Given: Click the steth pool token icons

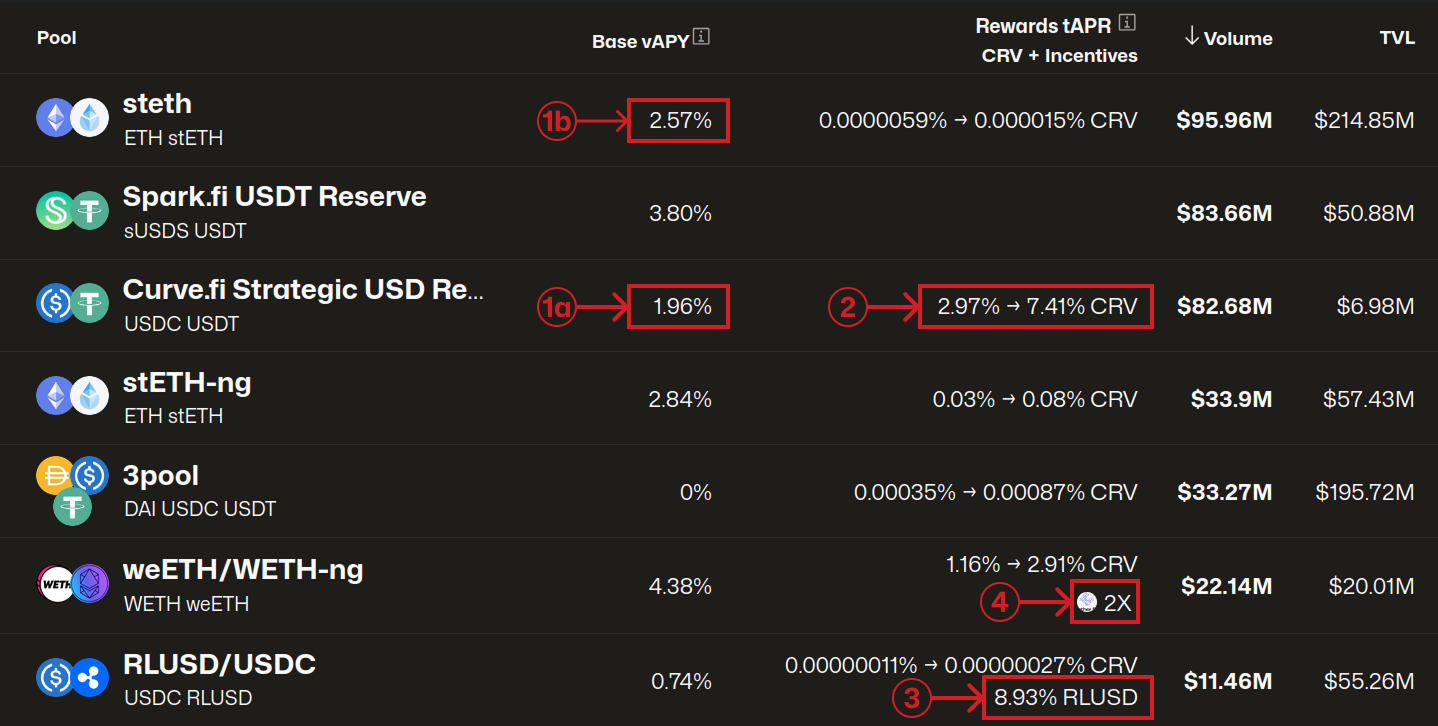Looking at the screenshot, I should 72,119.
